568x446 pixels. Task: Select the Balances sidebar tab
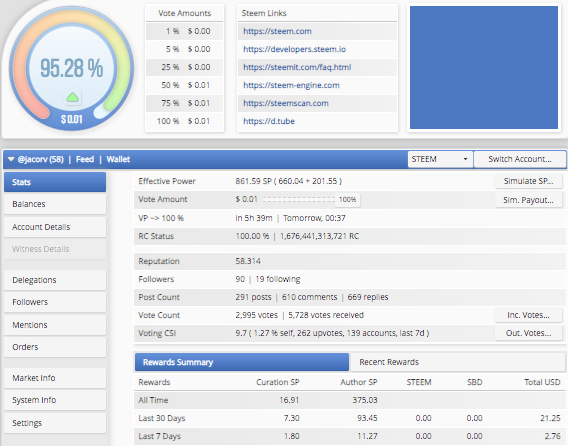(x=55, y=204)
